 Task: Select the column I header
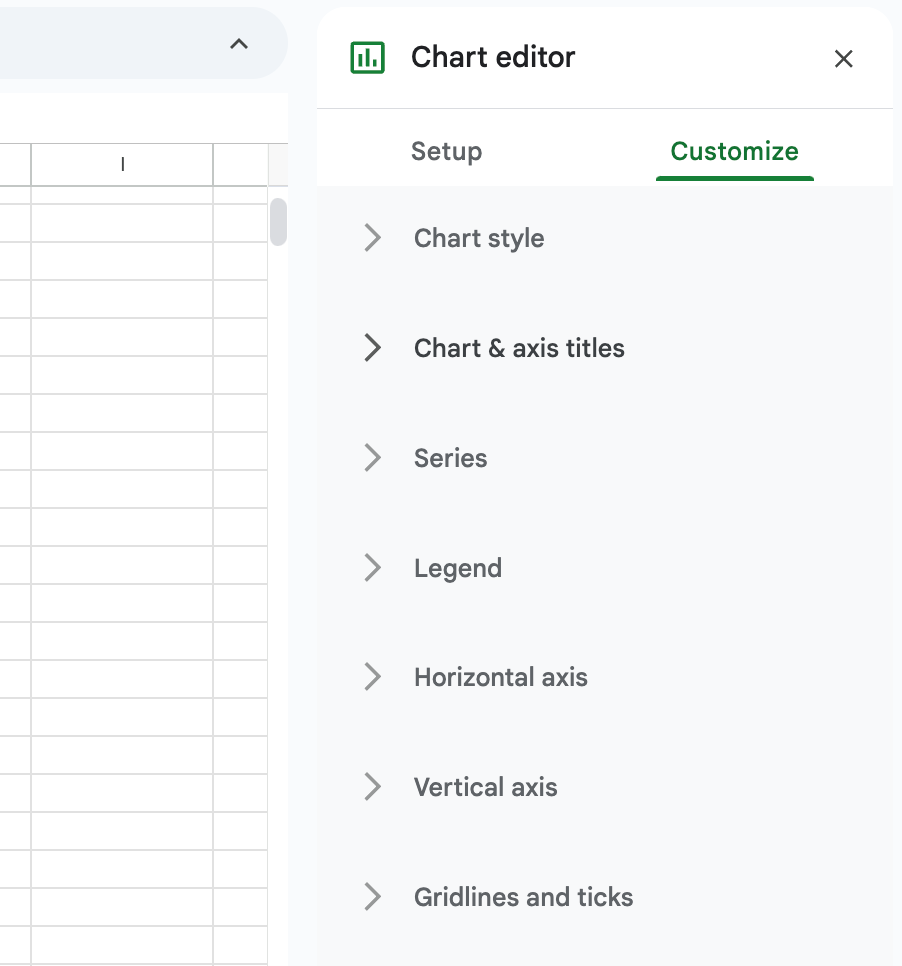point(122,165)
